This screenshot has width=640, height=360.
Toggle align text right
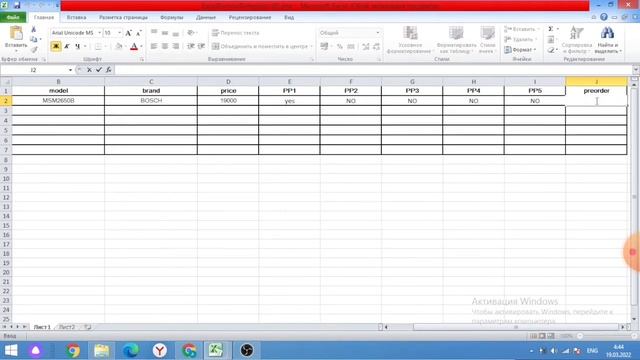click(x=176, y=47)
